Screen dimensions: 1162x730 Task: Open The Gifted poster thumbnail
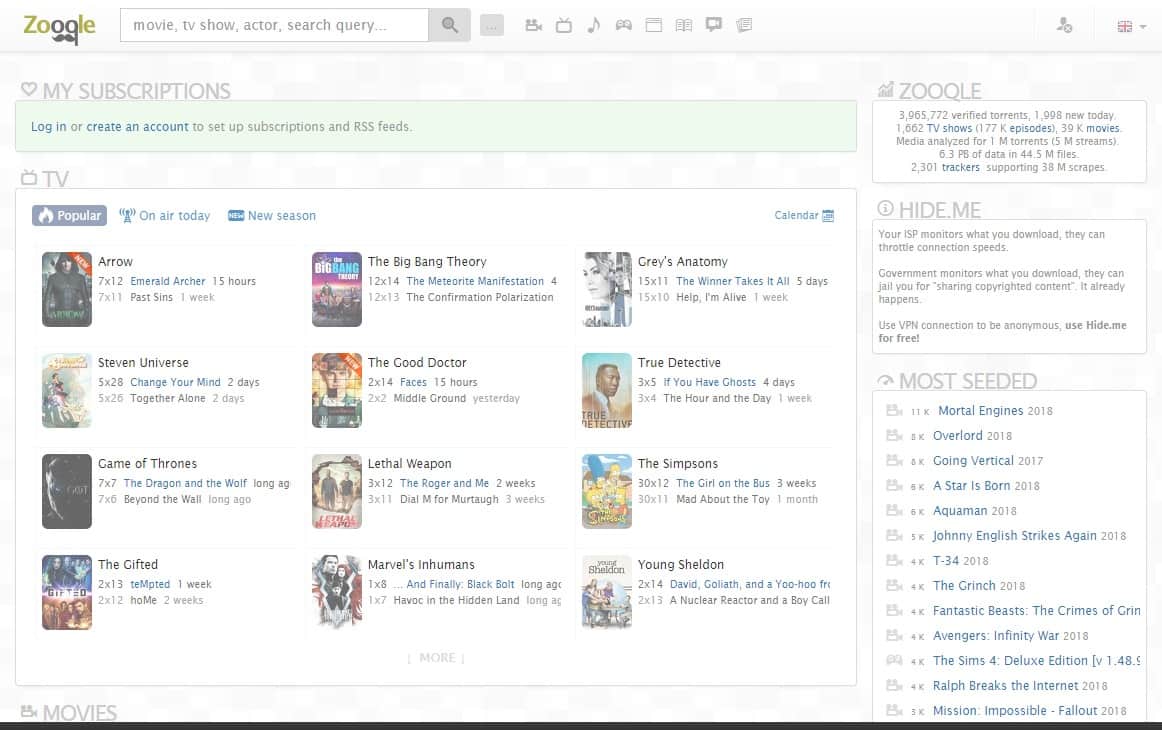67,592
